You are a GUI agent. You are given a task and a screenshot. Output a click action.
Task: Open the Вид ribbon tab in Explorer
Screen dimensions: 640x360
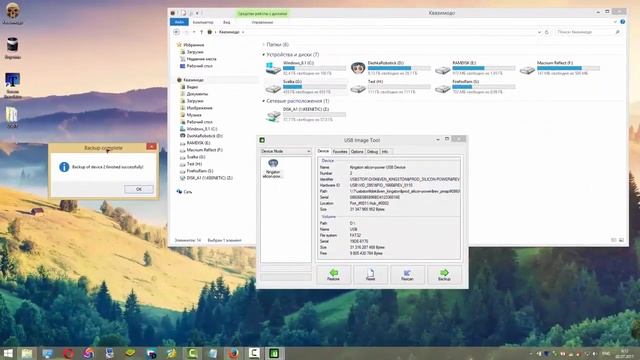click(227, 22)
